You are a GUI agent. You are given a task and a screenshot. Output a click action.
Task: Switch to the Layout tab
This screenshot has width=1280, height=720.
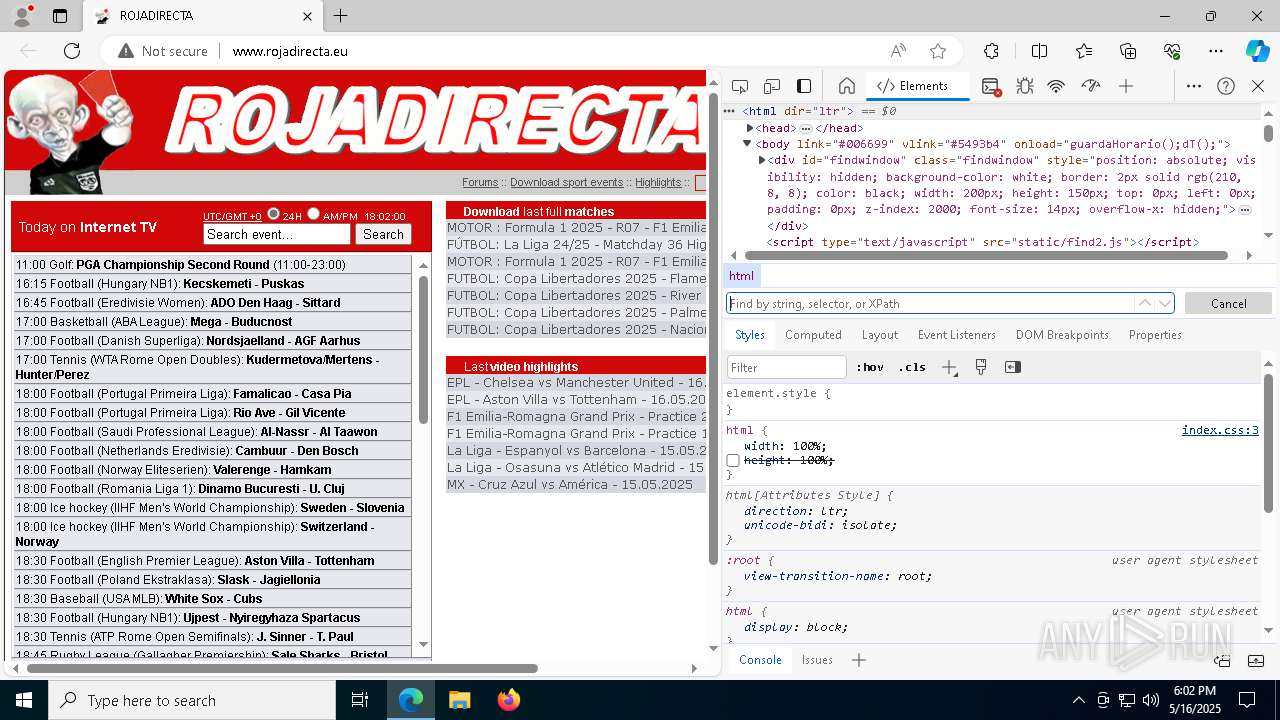tap(880, 335)
